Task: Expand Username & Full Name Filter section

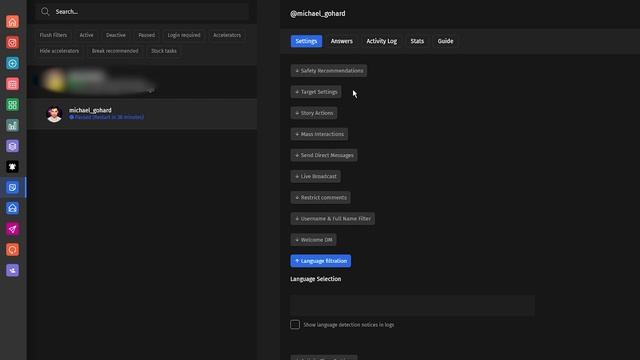Action: point(333,219)
